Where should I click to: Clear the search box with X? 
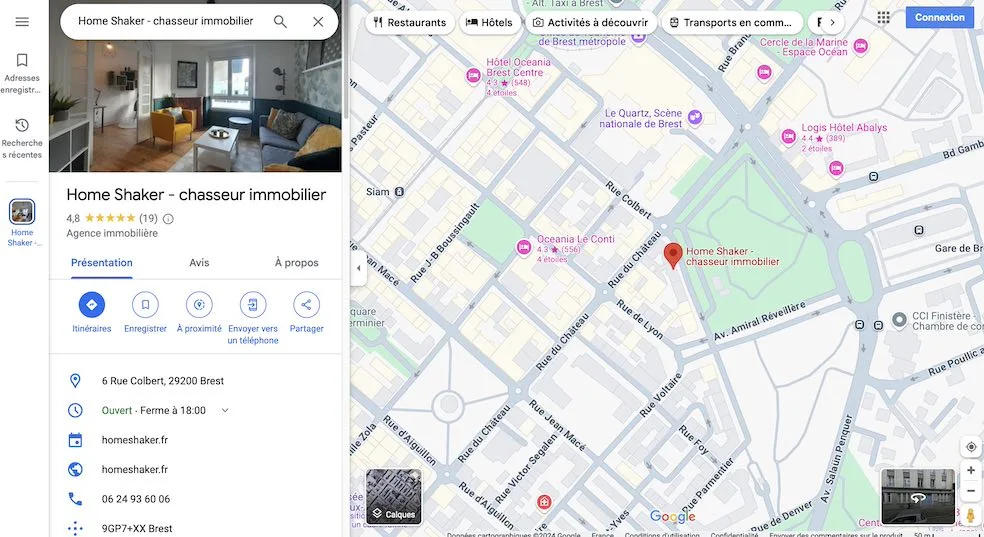pyautogui.click(x=318, y=22)
